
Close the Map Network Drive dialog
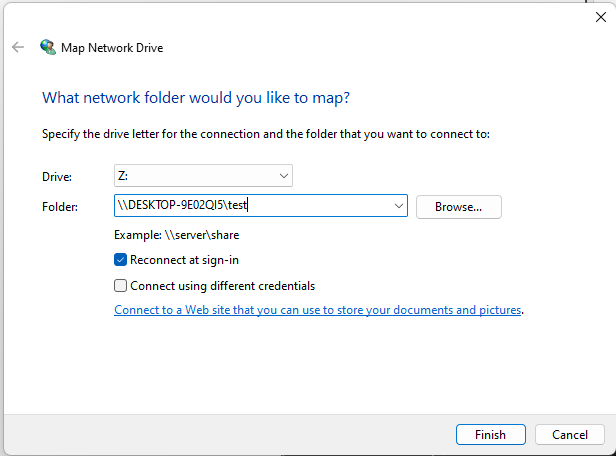coord(599,15)
